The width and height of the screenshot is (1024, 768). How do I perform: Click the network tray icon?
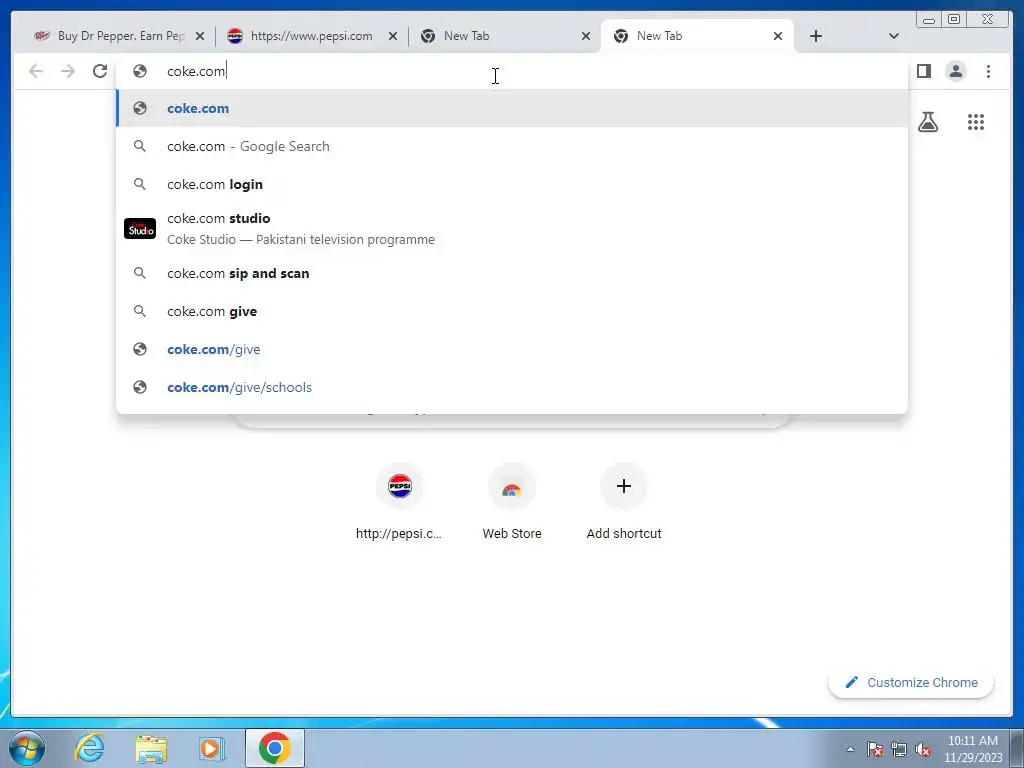(899, 749)
